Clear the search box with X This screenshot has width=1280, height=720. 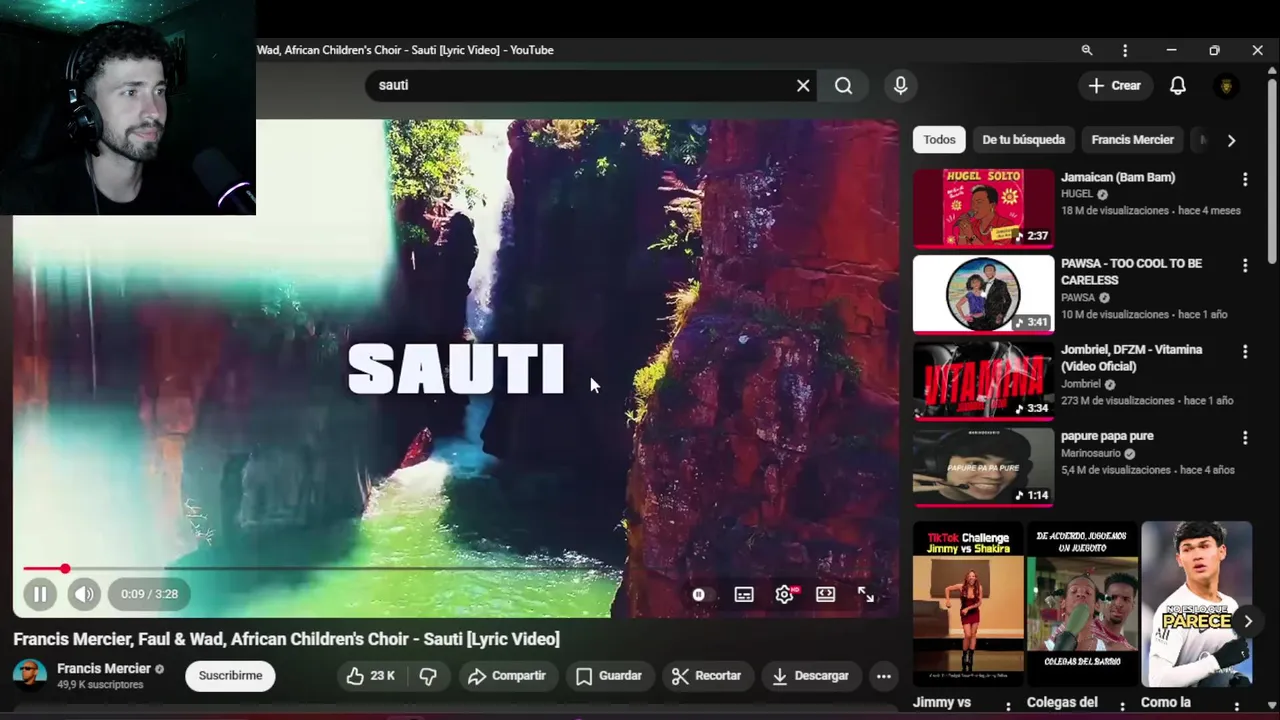click(803, 85)
